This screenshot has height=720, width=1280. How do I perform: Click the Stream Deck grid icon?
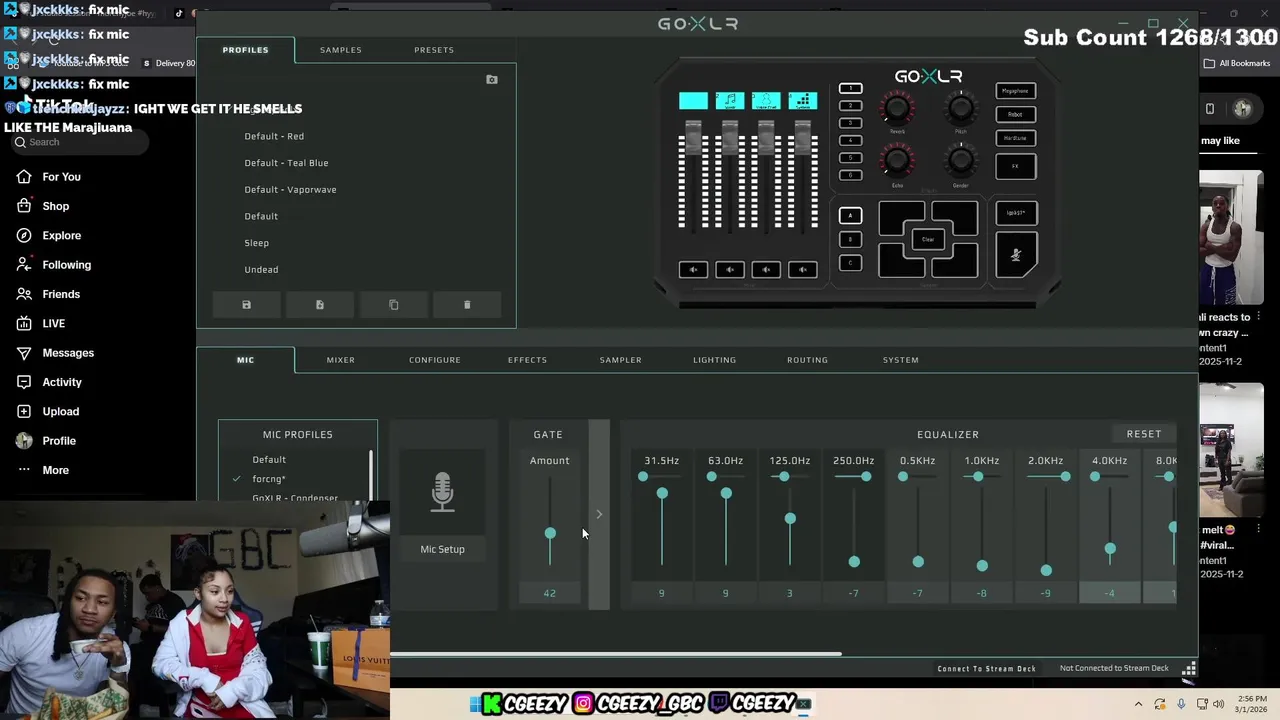pos(1189,669)
